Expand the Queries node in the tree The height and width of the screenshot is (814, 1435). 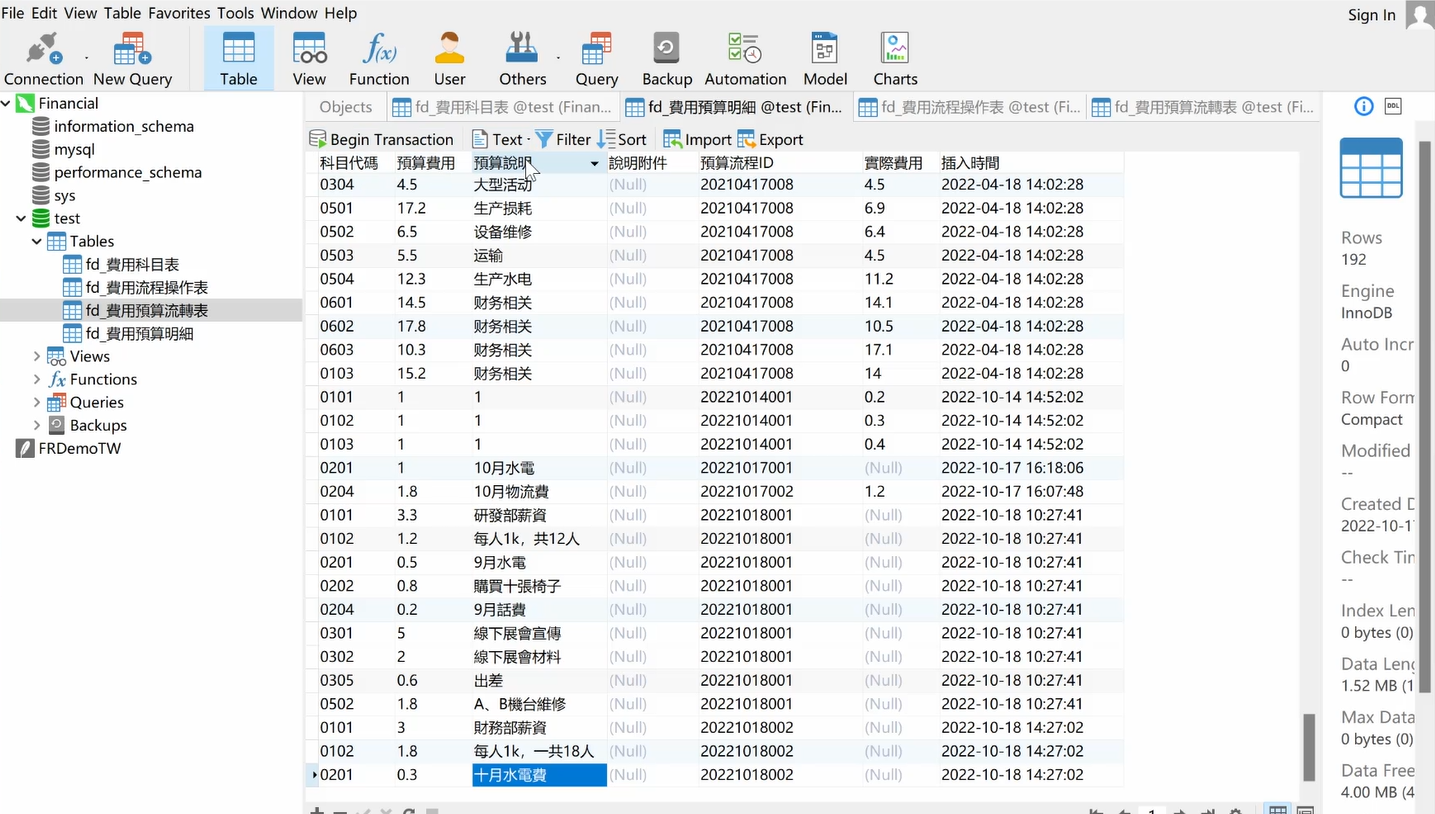click(37, 402)
